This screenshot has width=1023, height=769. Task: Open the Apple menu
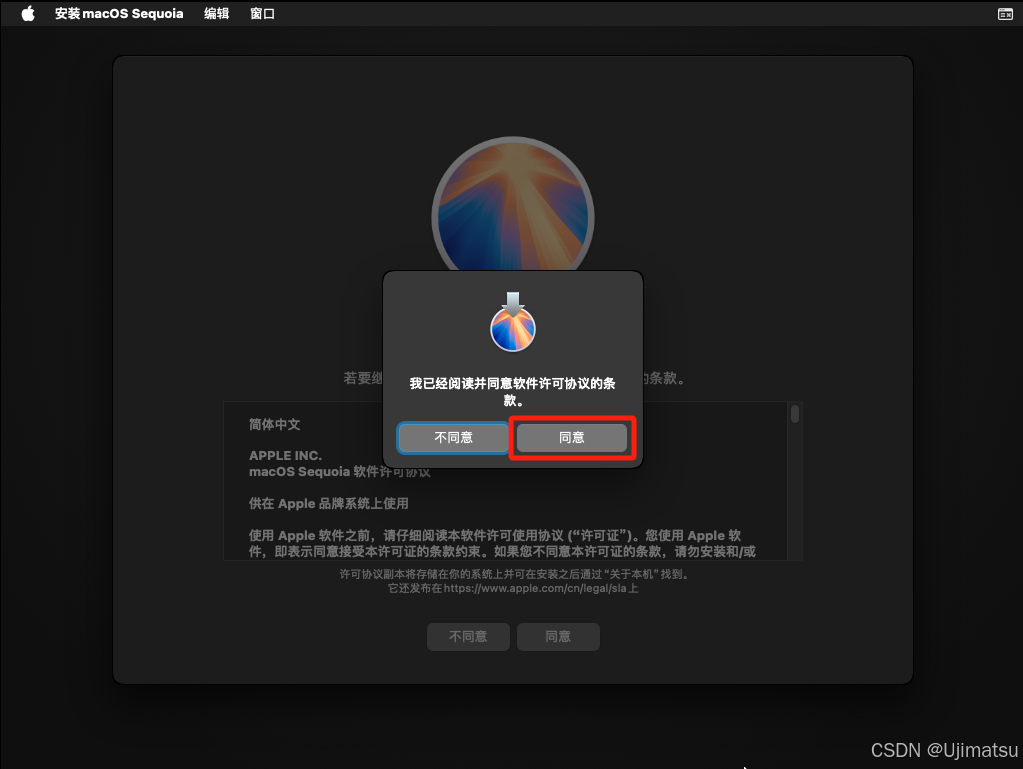[x=27, y=14]
